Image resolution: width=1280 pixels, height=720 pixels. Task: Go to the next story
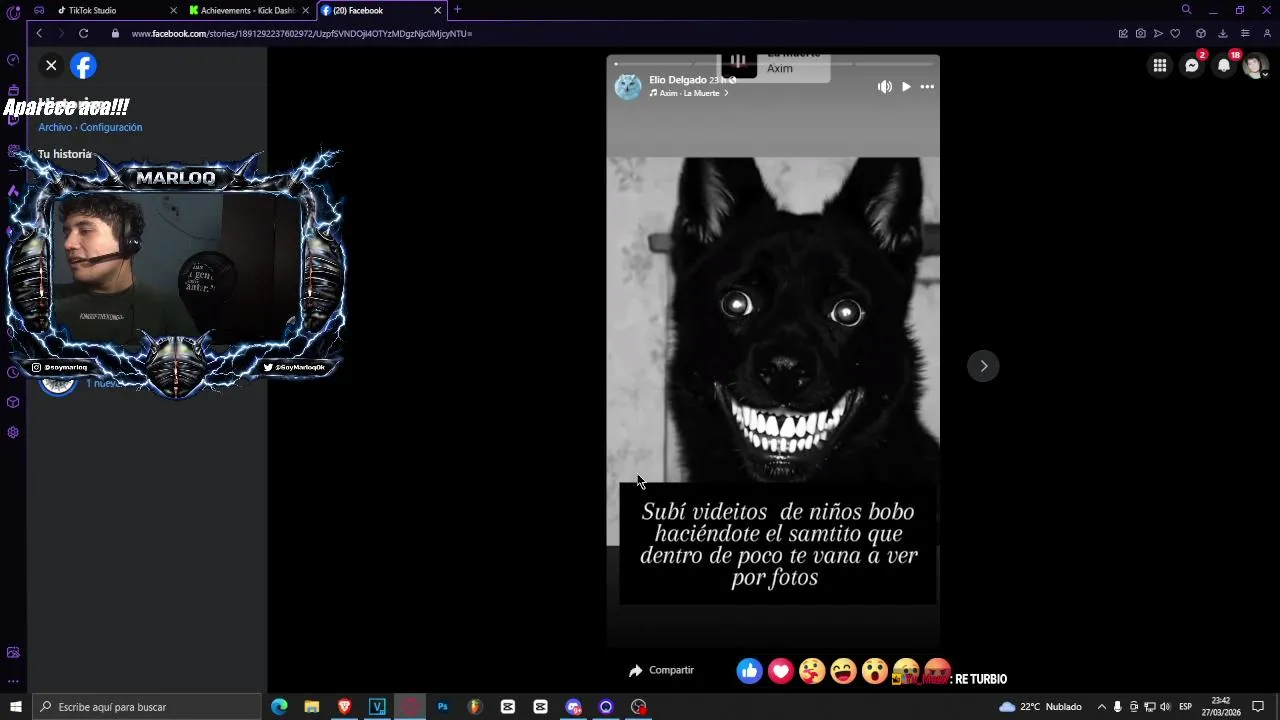click(983, 366)
